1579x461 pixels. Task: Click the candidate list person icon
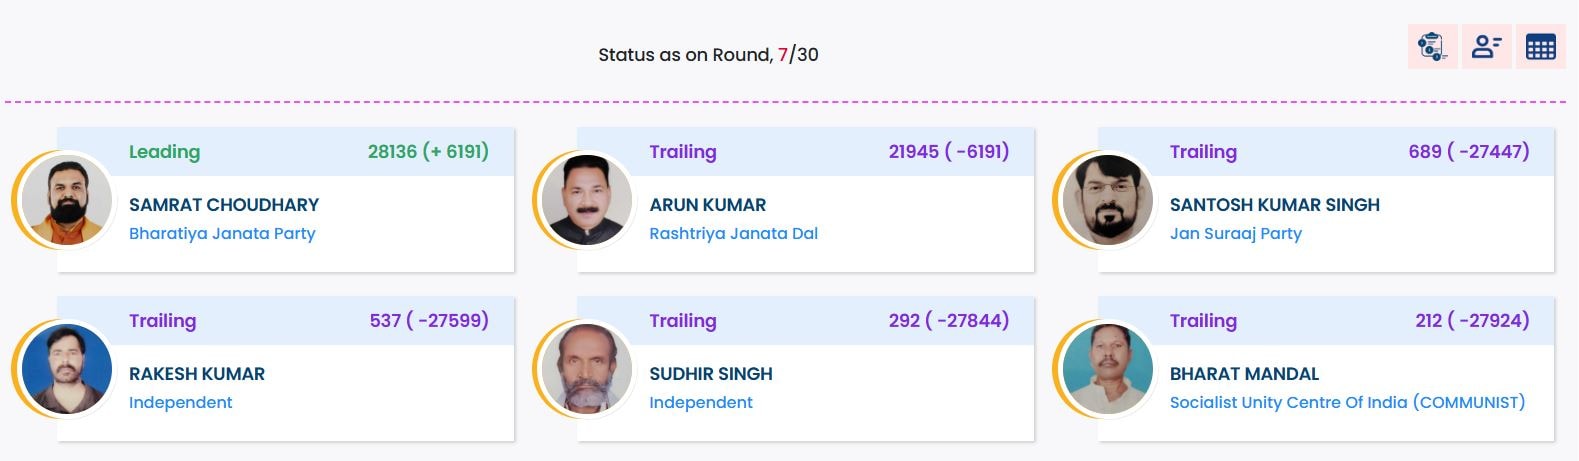point(1486,47)
